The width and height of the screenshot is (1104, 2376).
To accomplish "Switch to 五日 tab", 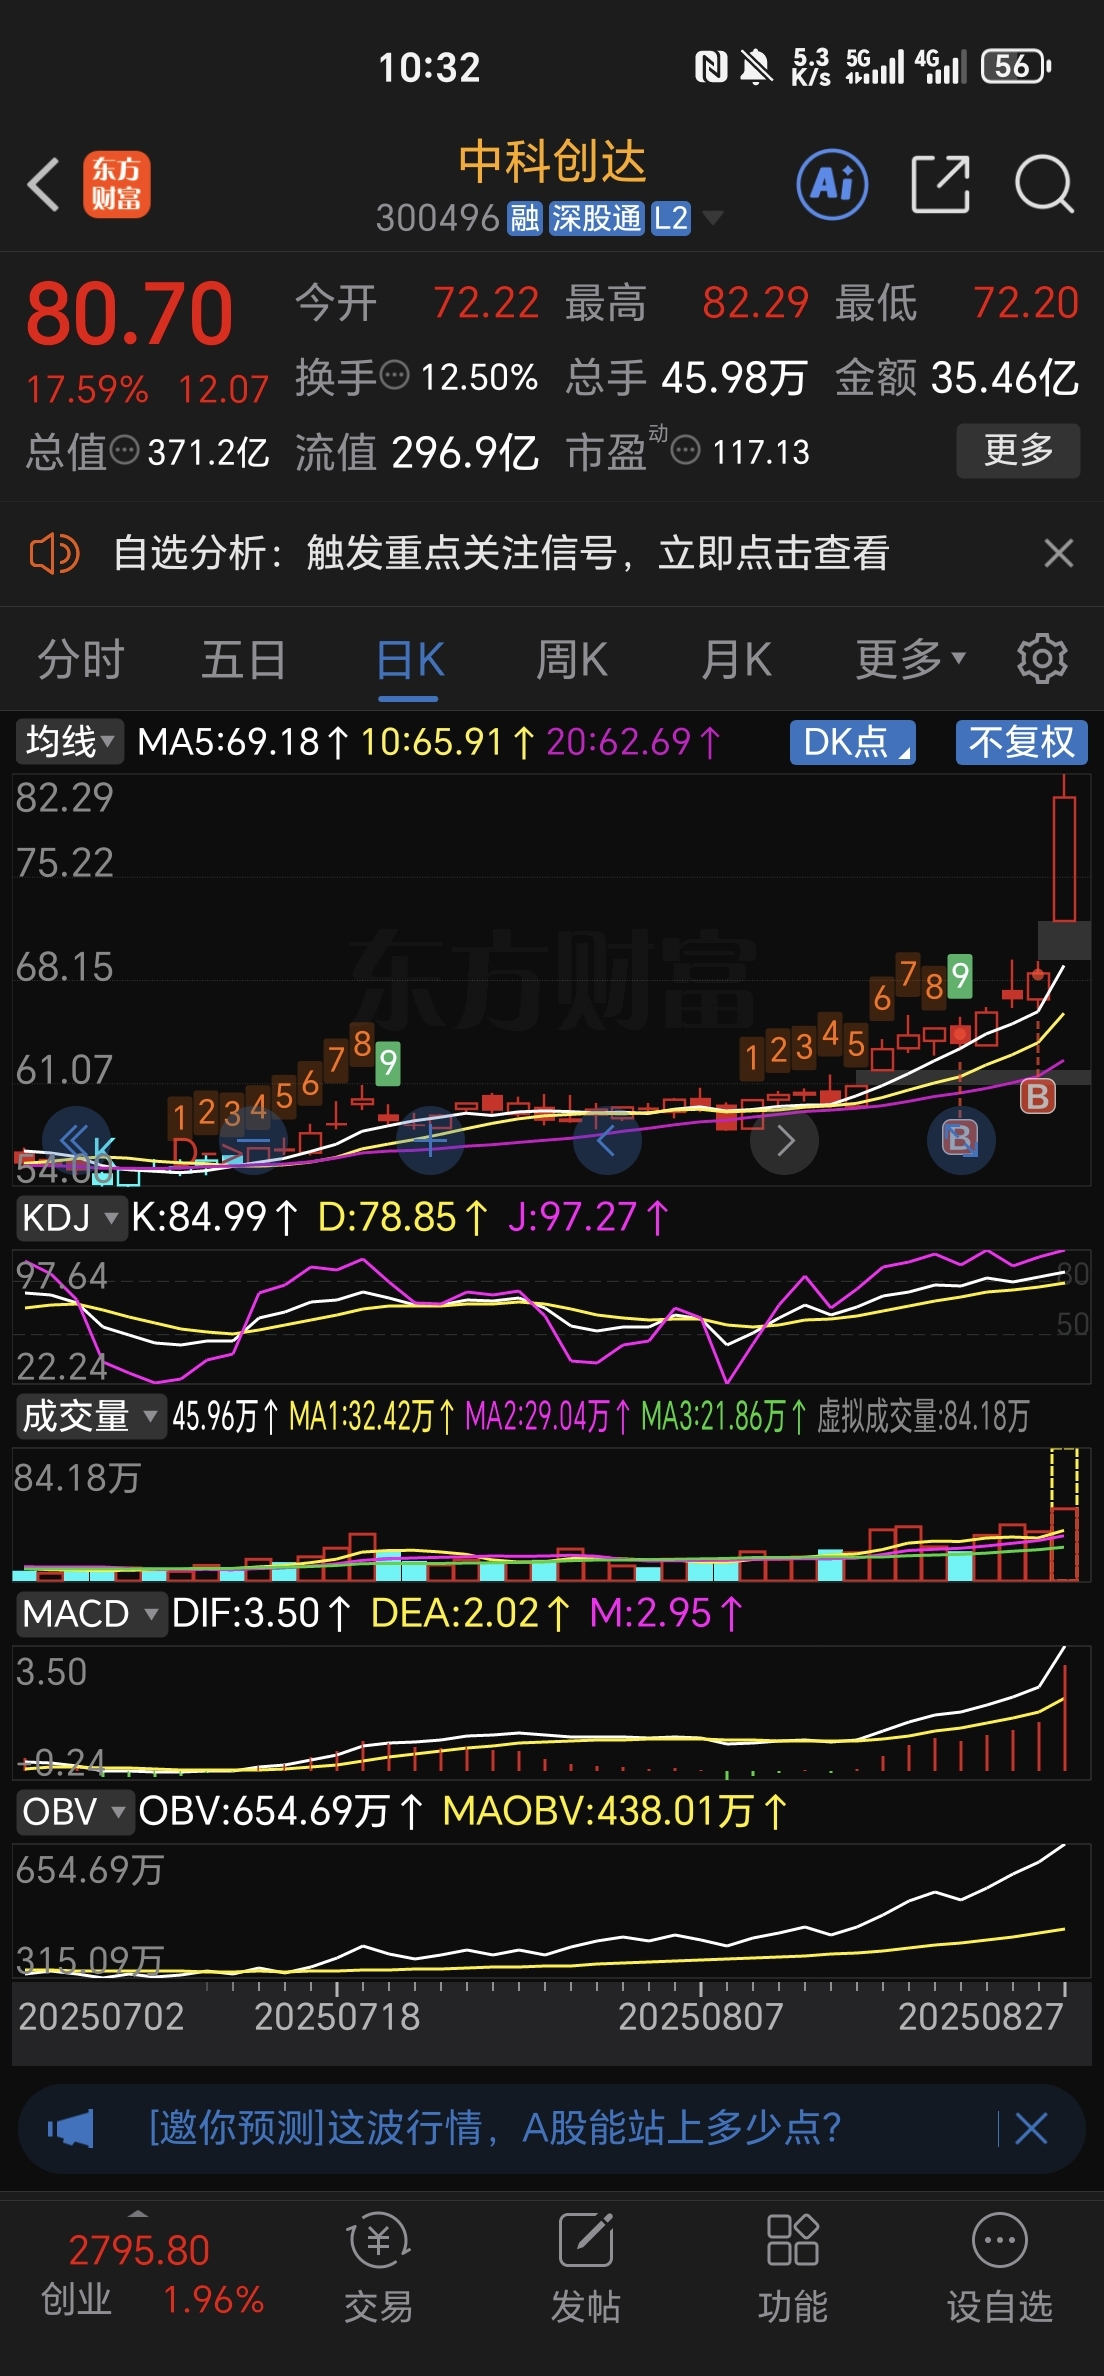I will pos(244,660).
